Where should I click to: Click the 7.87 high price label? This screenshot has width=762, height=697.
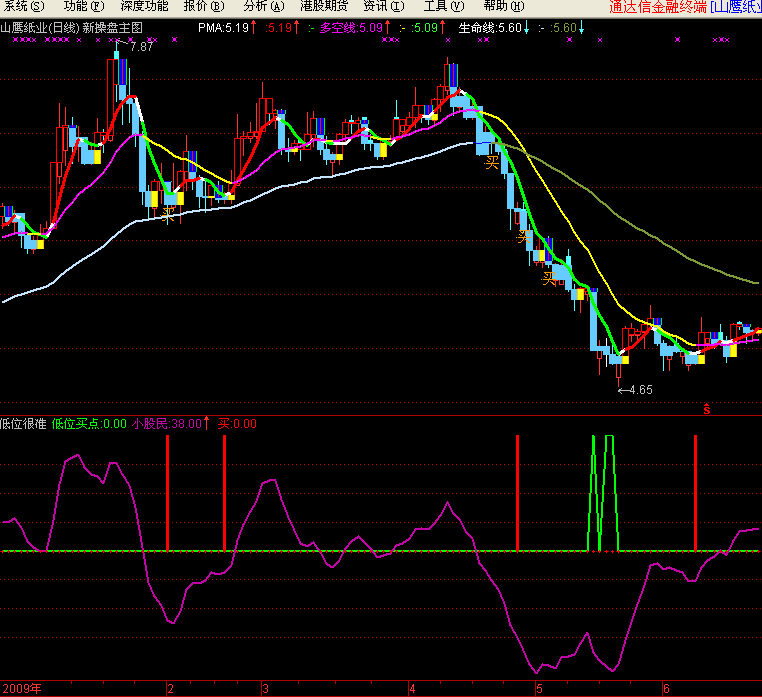[141, 47]
